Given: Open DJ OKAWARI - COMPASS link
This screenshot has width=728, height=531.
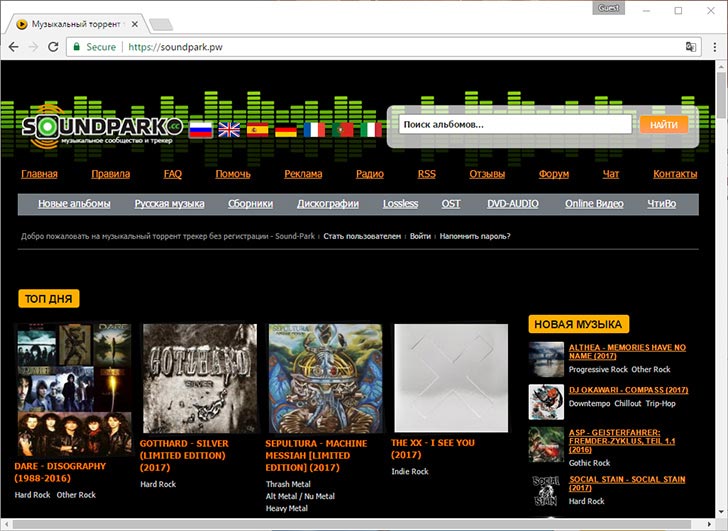Looking at the screenshot, I should point(629,390).
